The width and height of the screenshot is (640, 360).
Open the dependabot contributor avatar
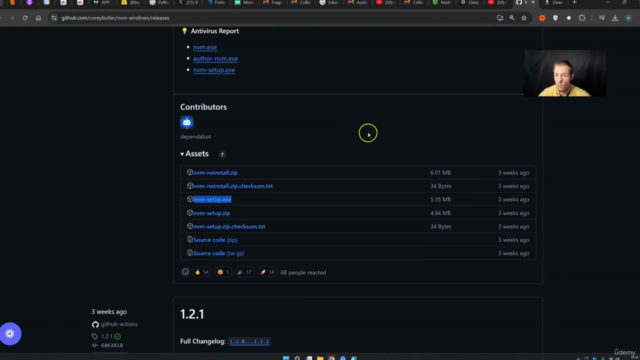coord(187,122)
